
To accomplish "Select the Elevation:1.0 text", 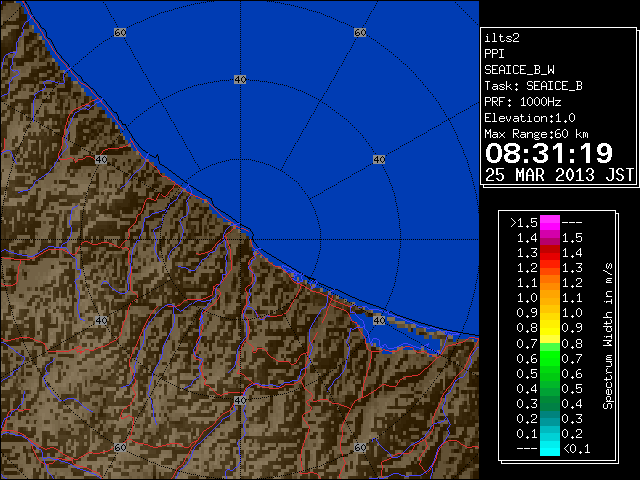I will (x=530, y=118).
